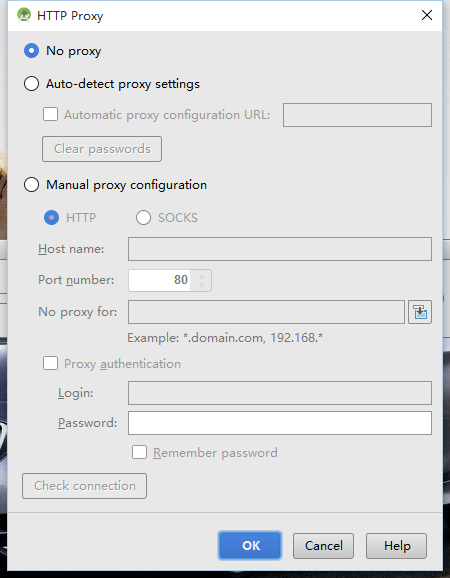Confirm with the OK button
This screenshot has width=450, height=578.
pos(250,546)
